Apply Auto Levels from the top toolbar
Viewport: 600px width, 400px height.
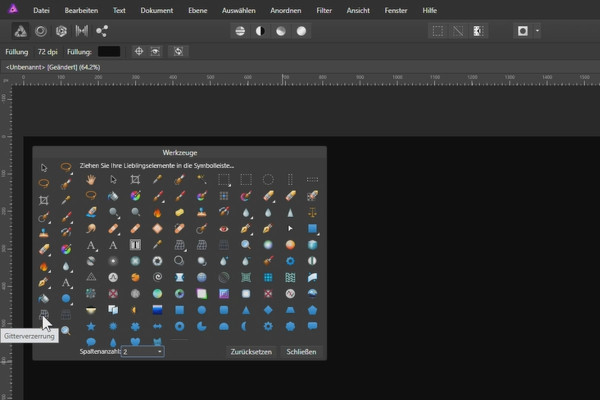pos(240,31)
